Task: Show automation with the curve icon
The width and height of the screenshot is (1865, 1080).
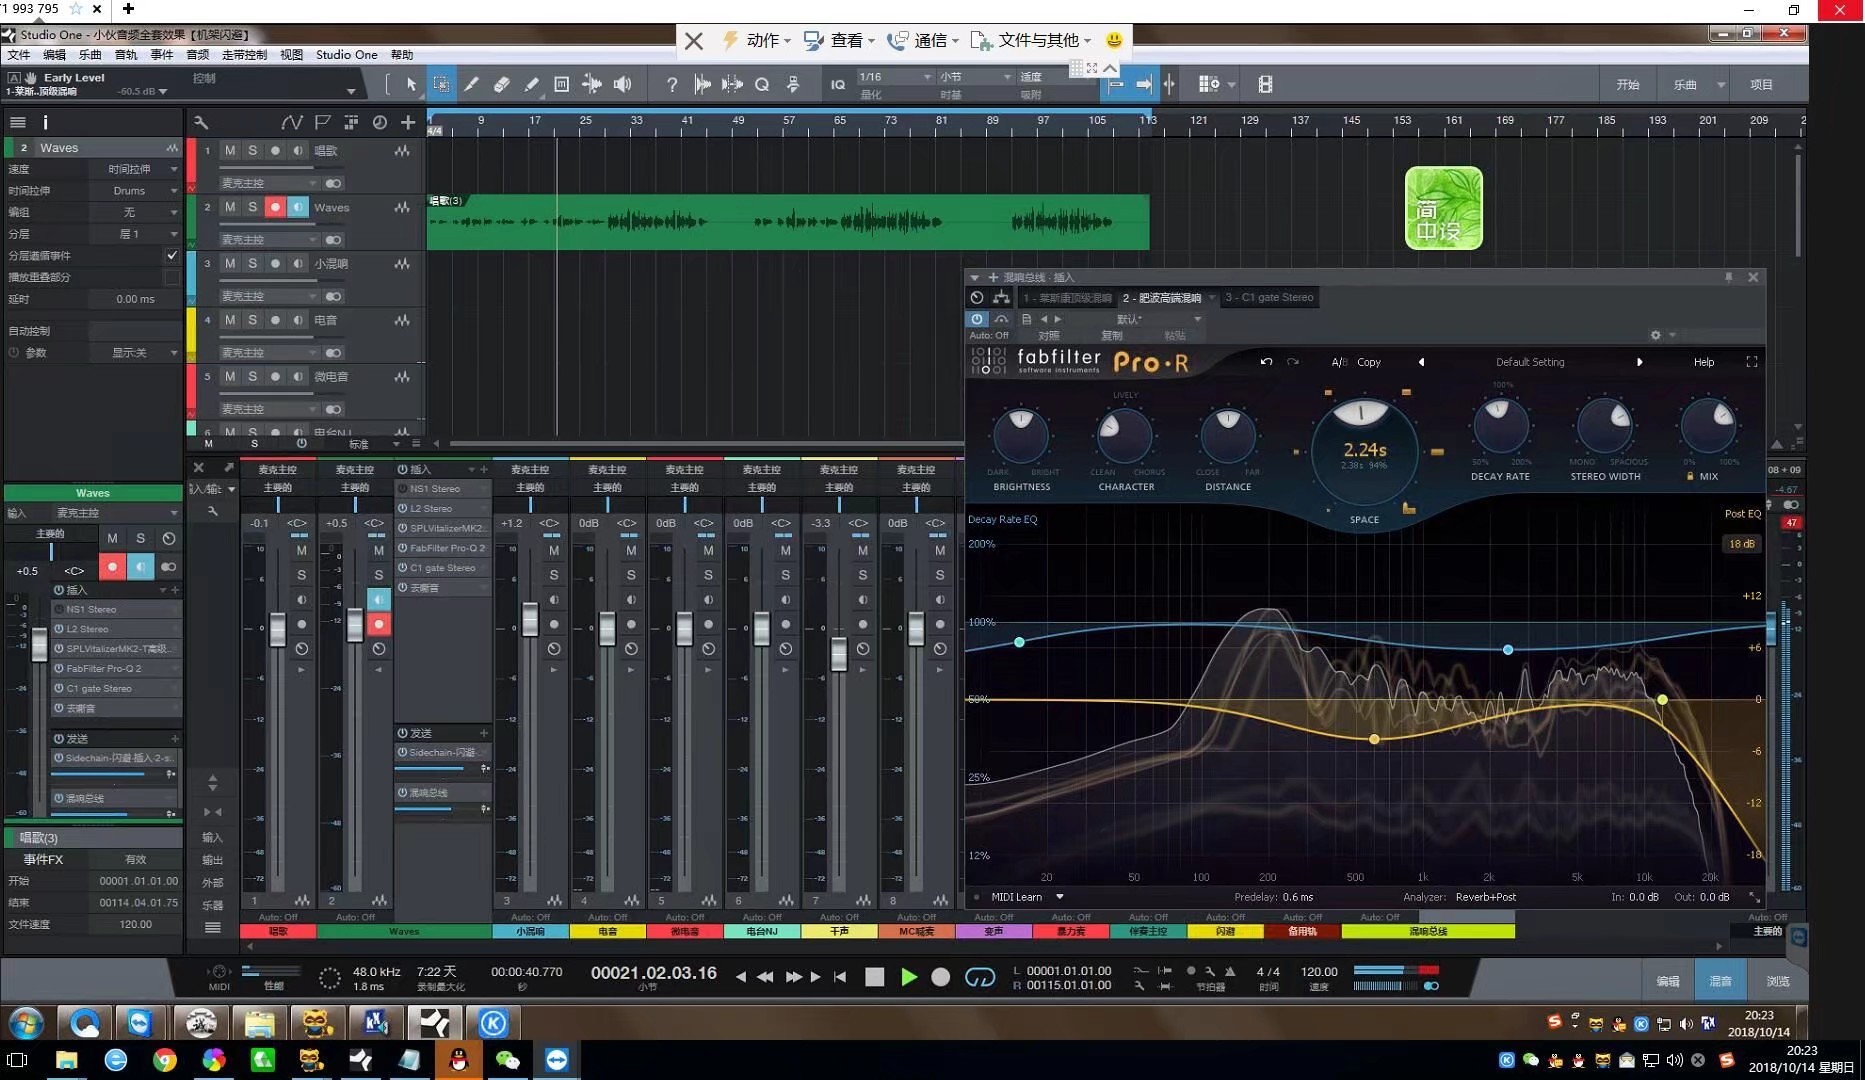Action: coord(291,123)
